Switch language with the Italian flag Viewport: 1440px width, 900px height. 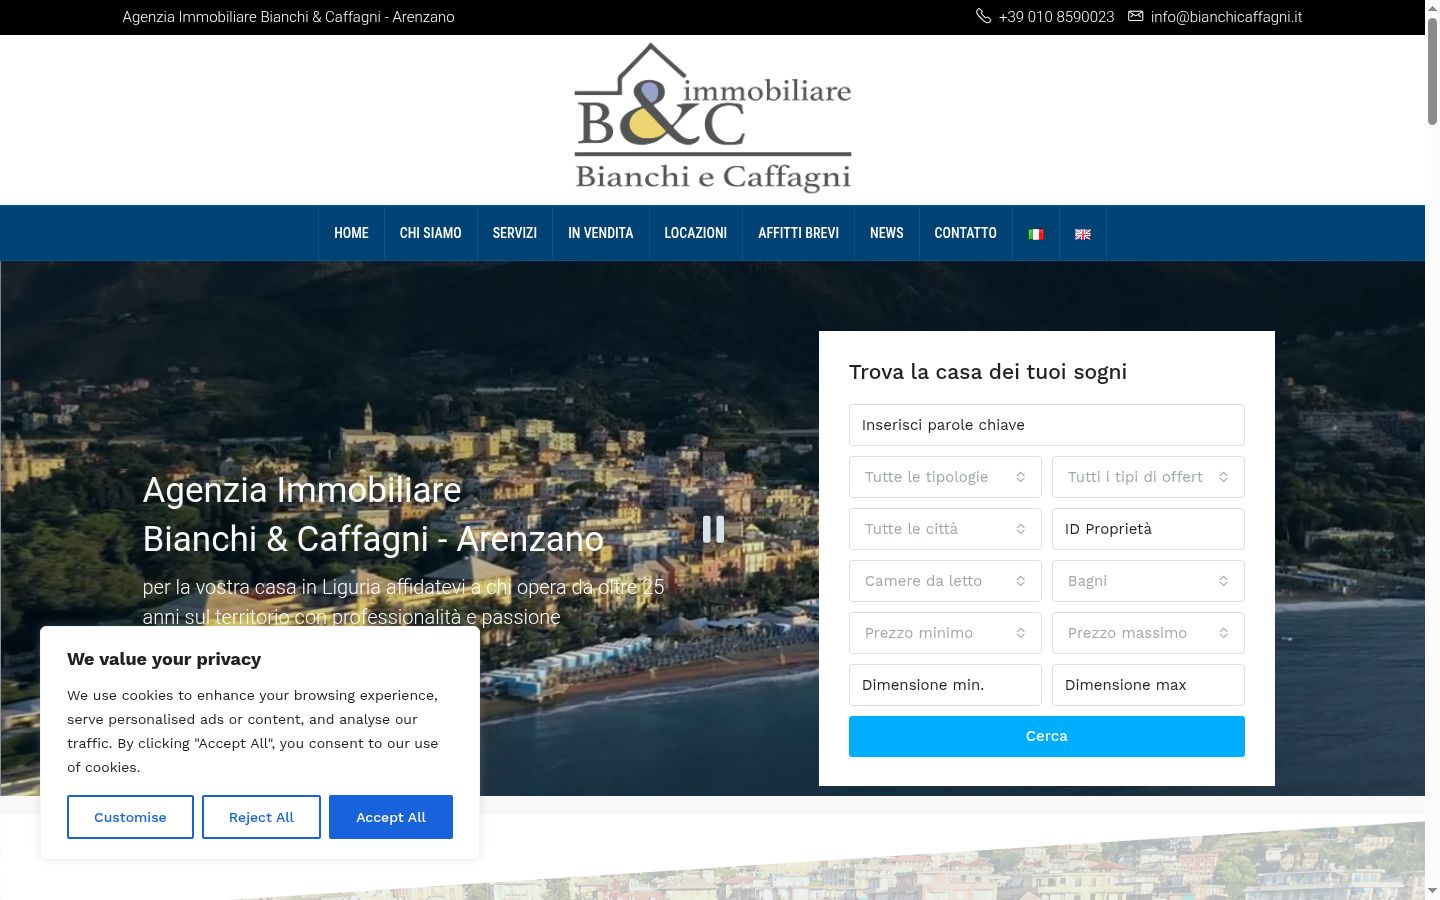(x=1036, y=234)
